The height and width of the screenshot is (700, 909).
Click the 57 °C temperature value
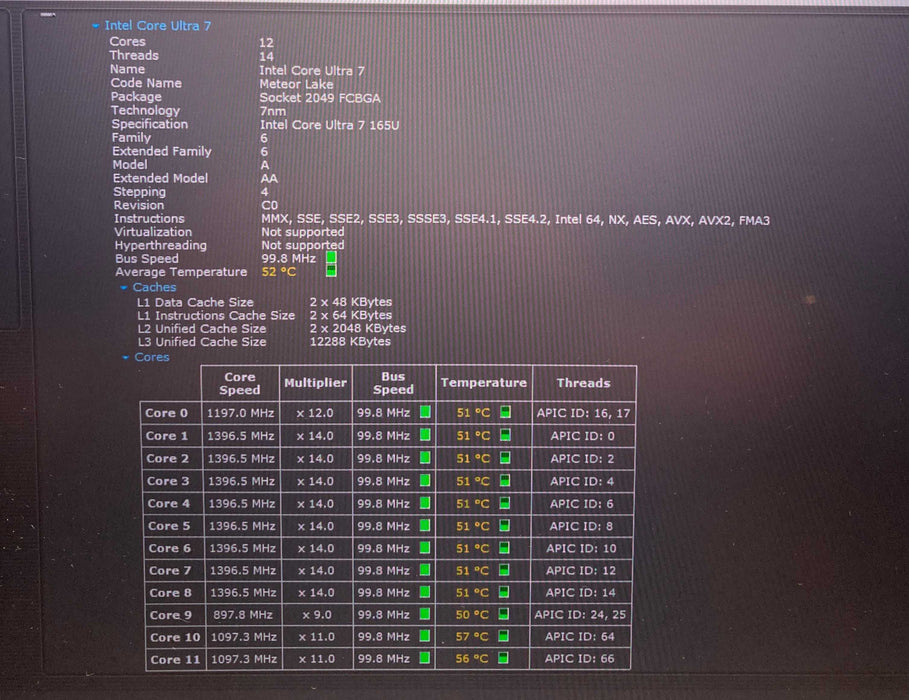pyautogui.click(x=472, y=637)
